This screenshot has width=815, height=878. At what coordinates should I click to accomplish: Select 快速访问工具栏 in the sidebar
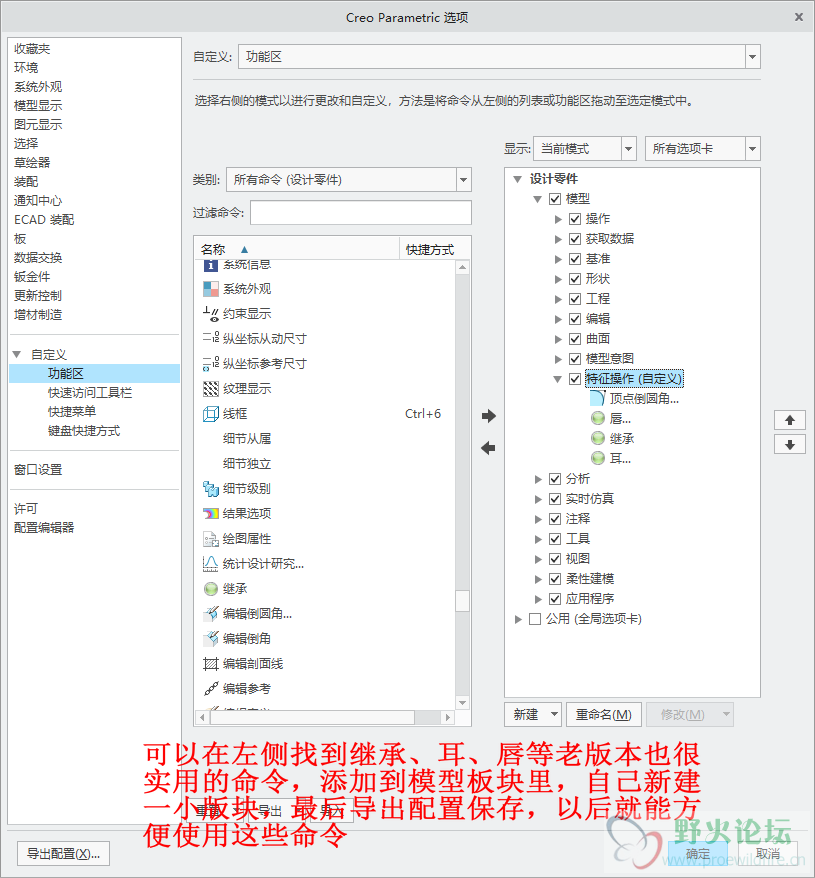point(90,393)
